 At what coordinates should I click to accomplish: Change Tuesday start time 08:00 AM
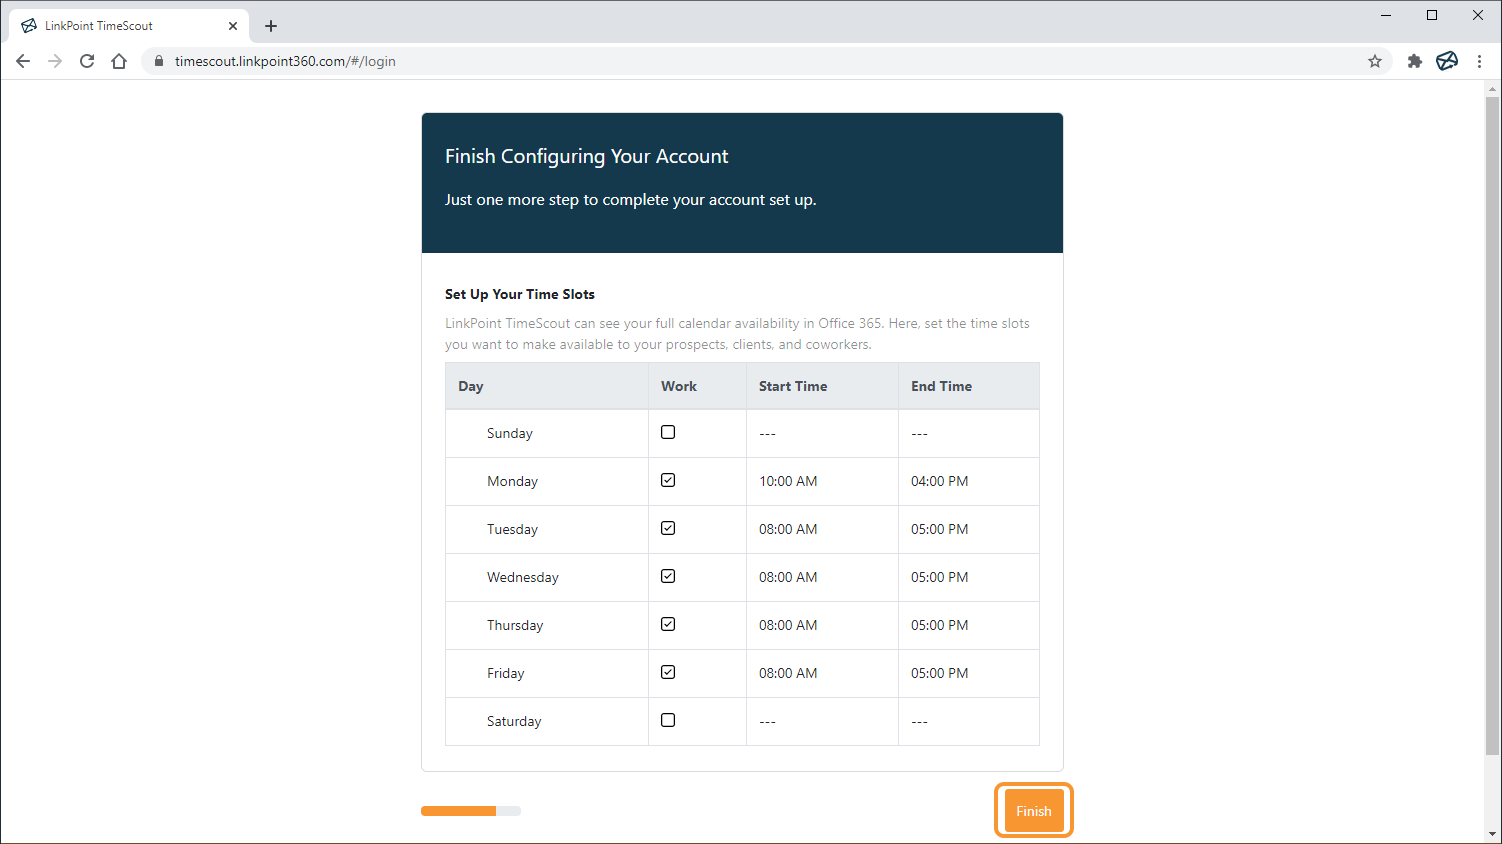[788, 529]
